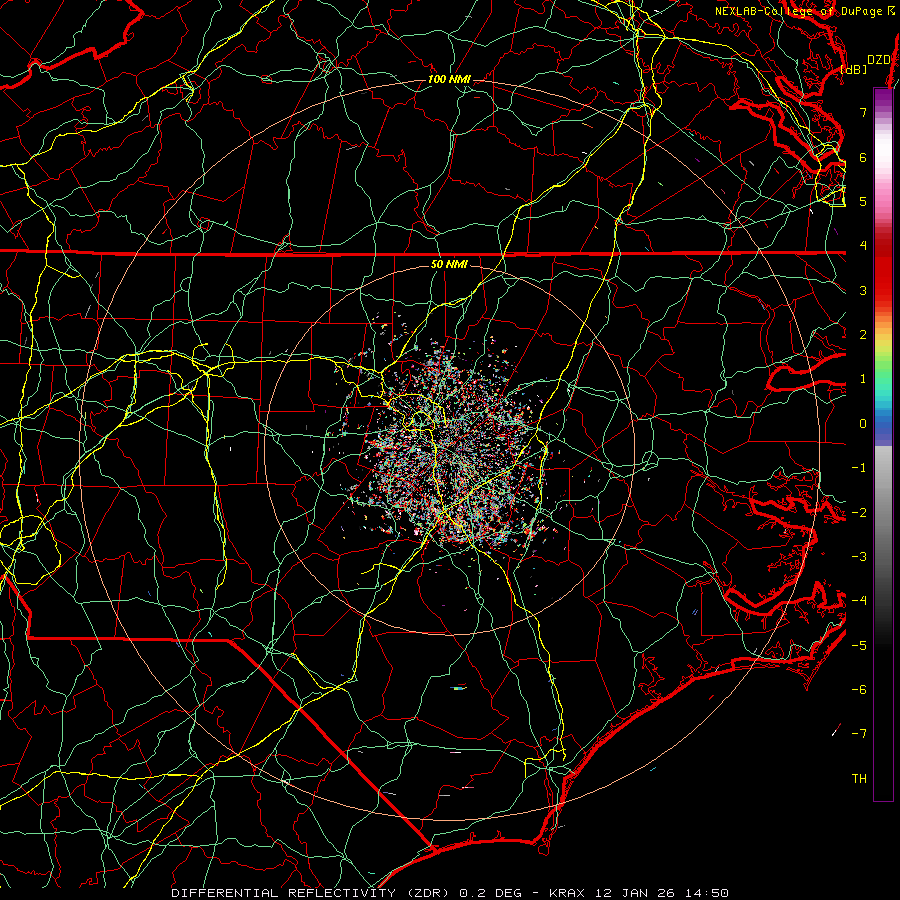Pick the 5 value on the dB scale

click(863, 201)
